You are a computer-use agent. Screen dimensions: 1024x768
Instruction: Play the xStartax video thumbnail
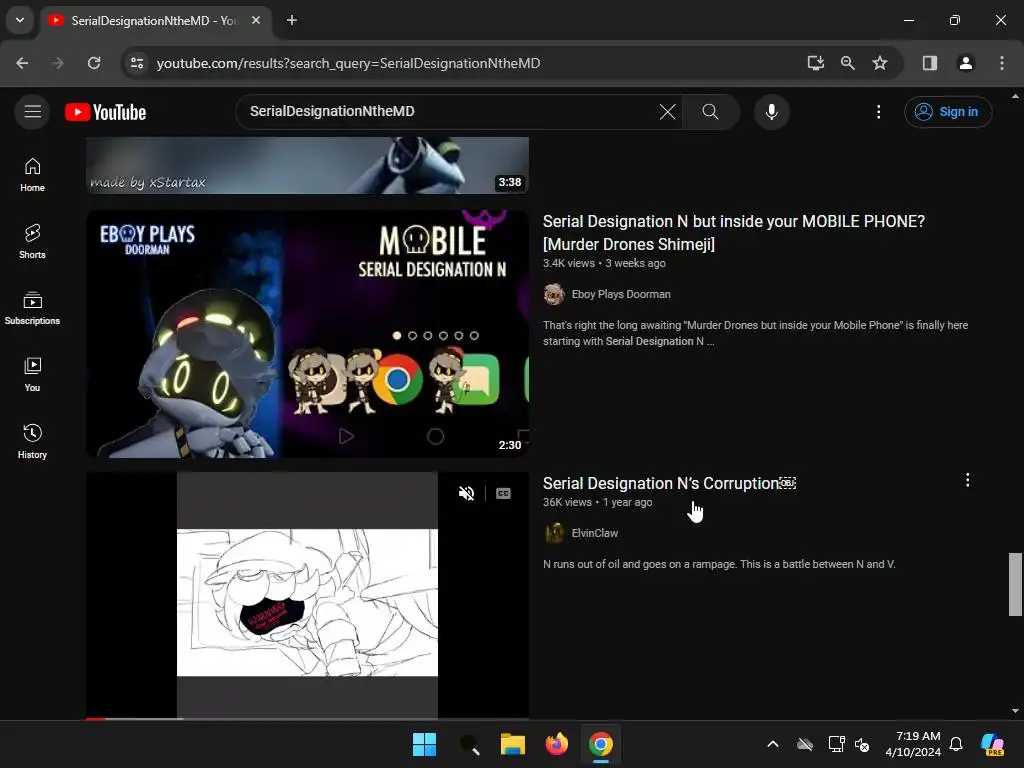click(x=308, y=165)
